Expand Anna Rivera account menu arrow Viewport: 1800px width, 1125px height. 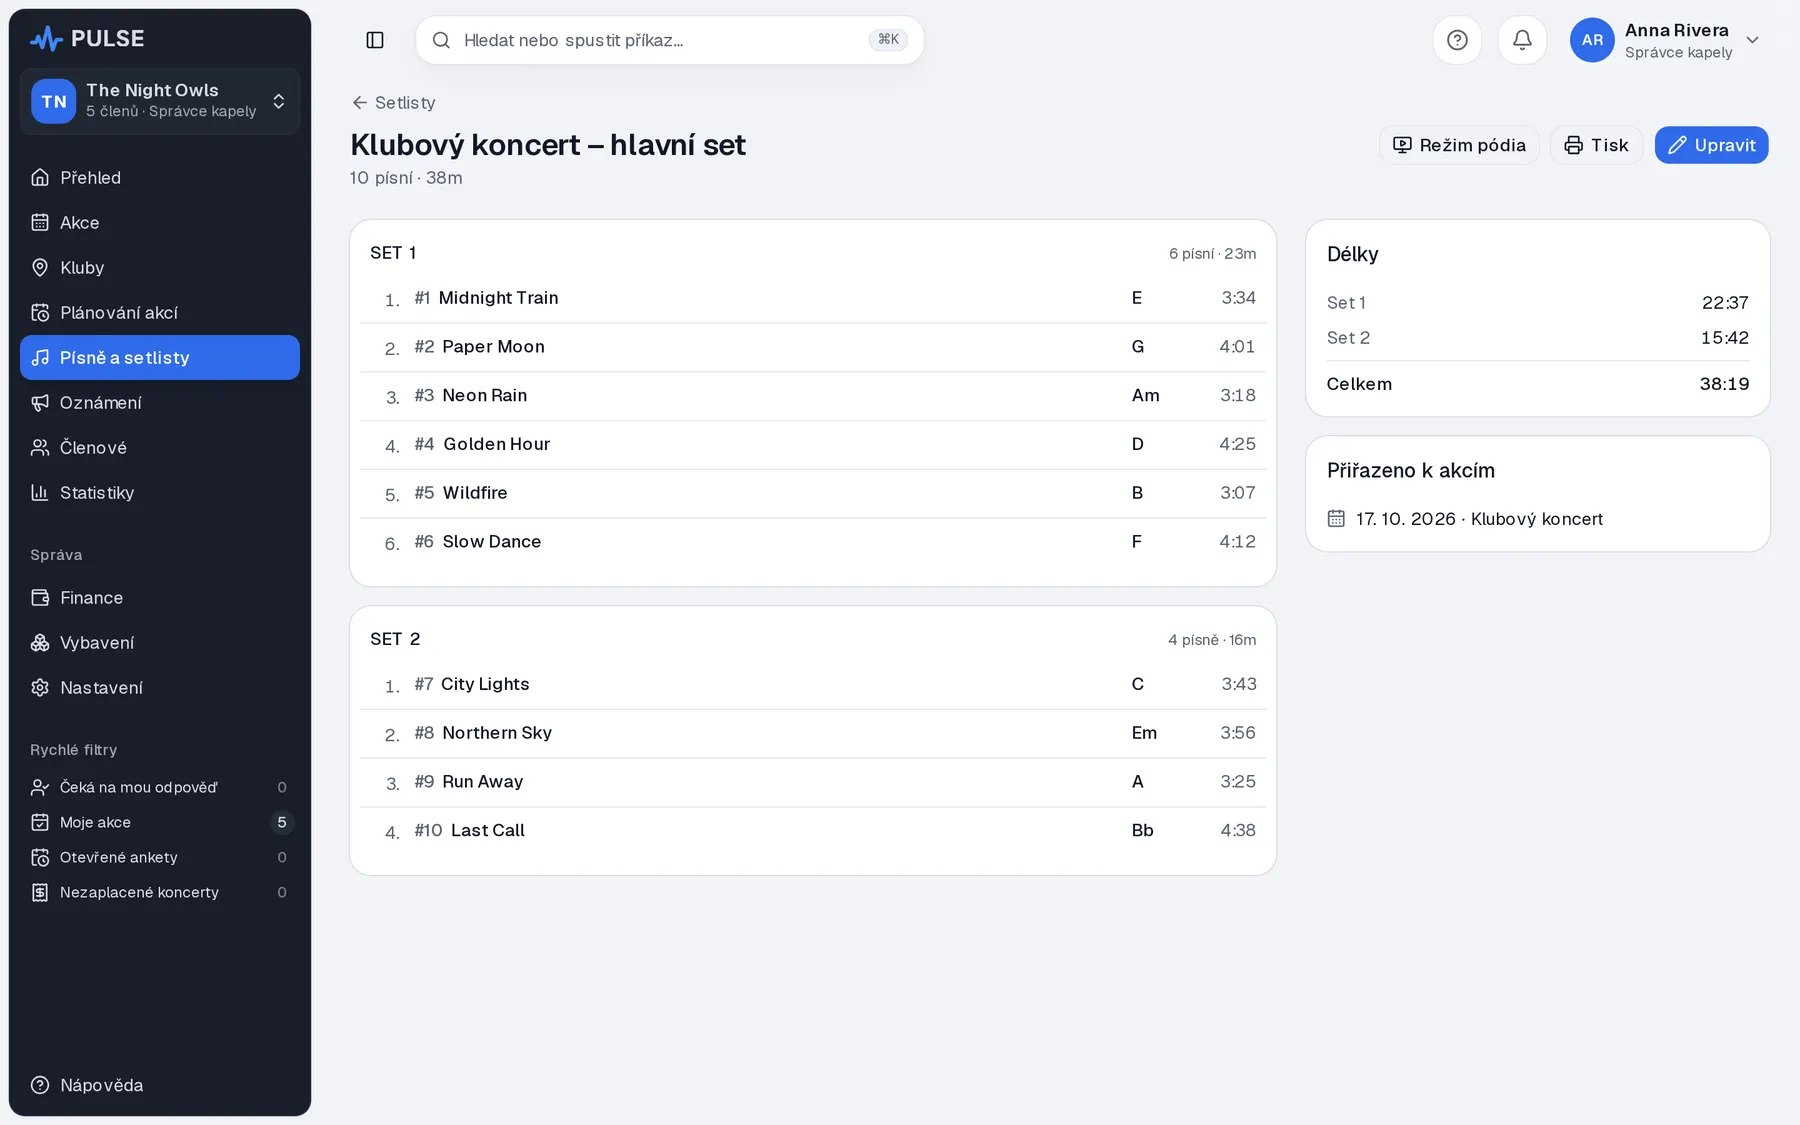[1752, 40]
